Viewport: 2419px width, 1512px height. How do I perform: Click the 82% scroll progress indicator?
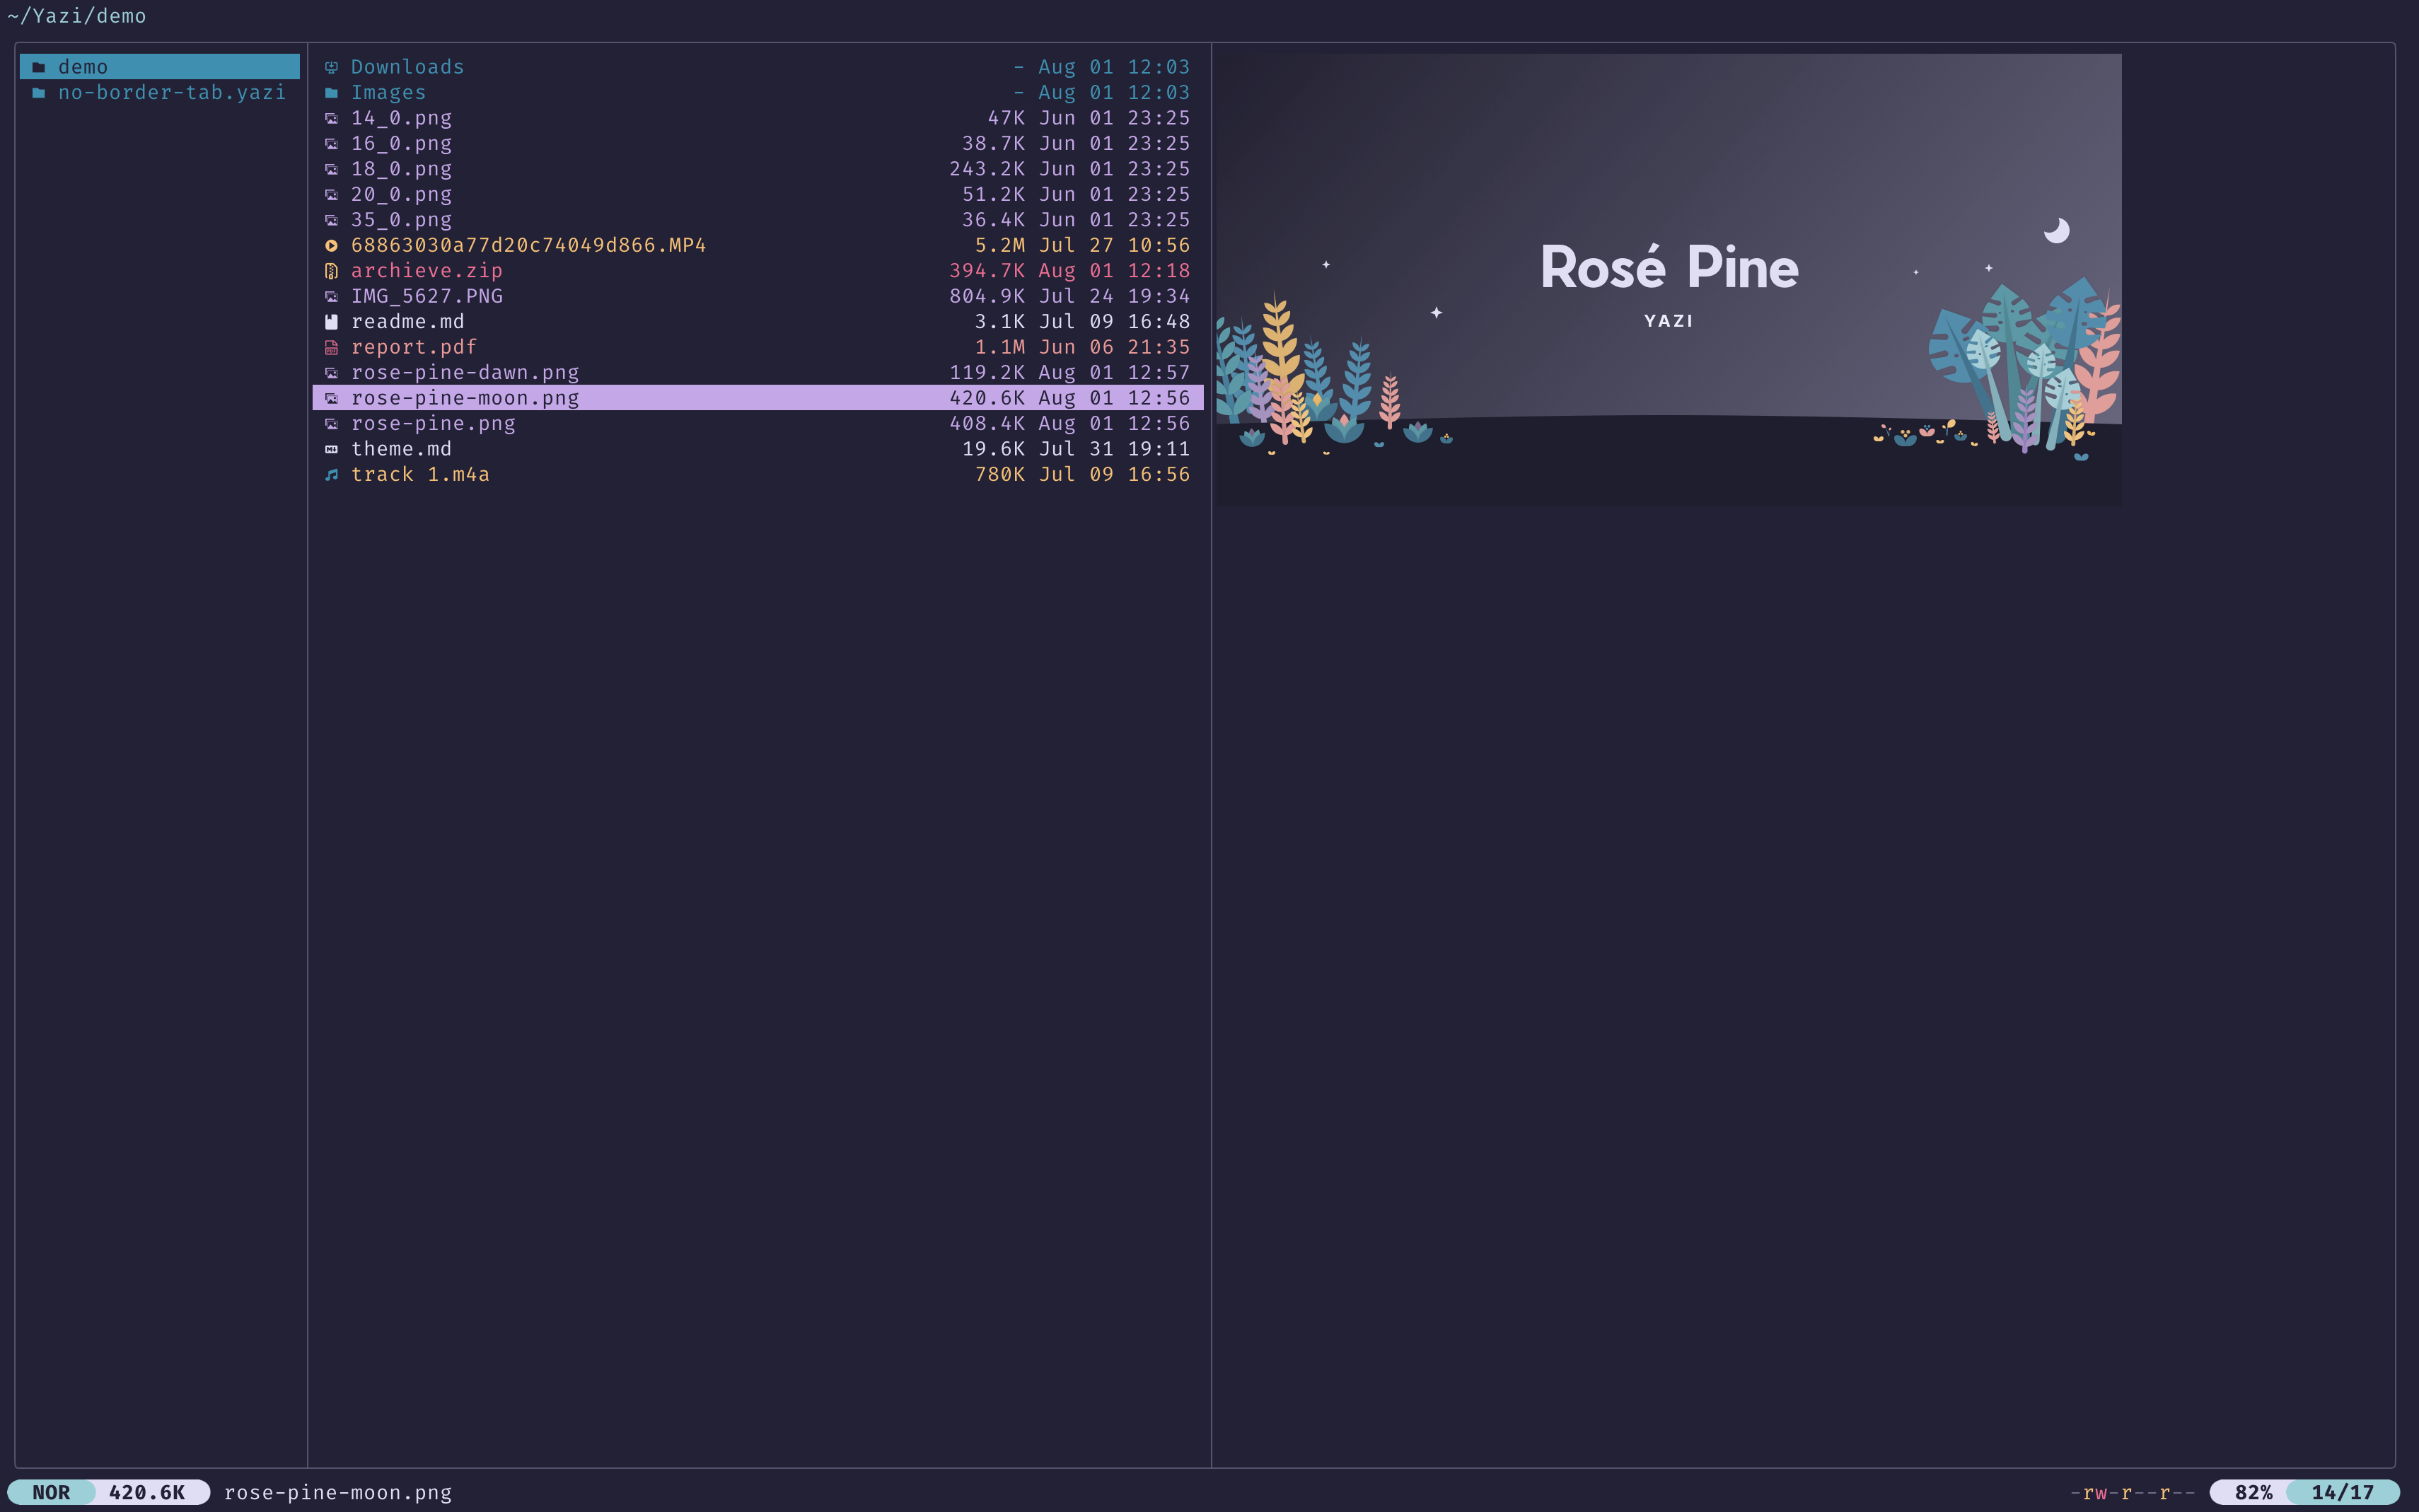pyautogui.click(x=2252, y=1492)
